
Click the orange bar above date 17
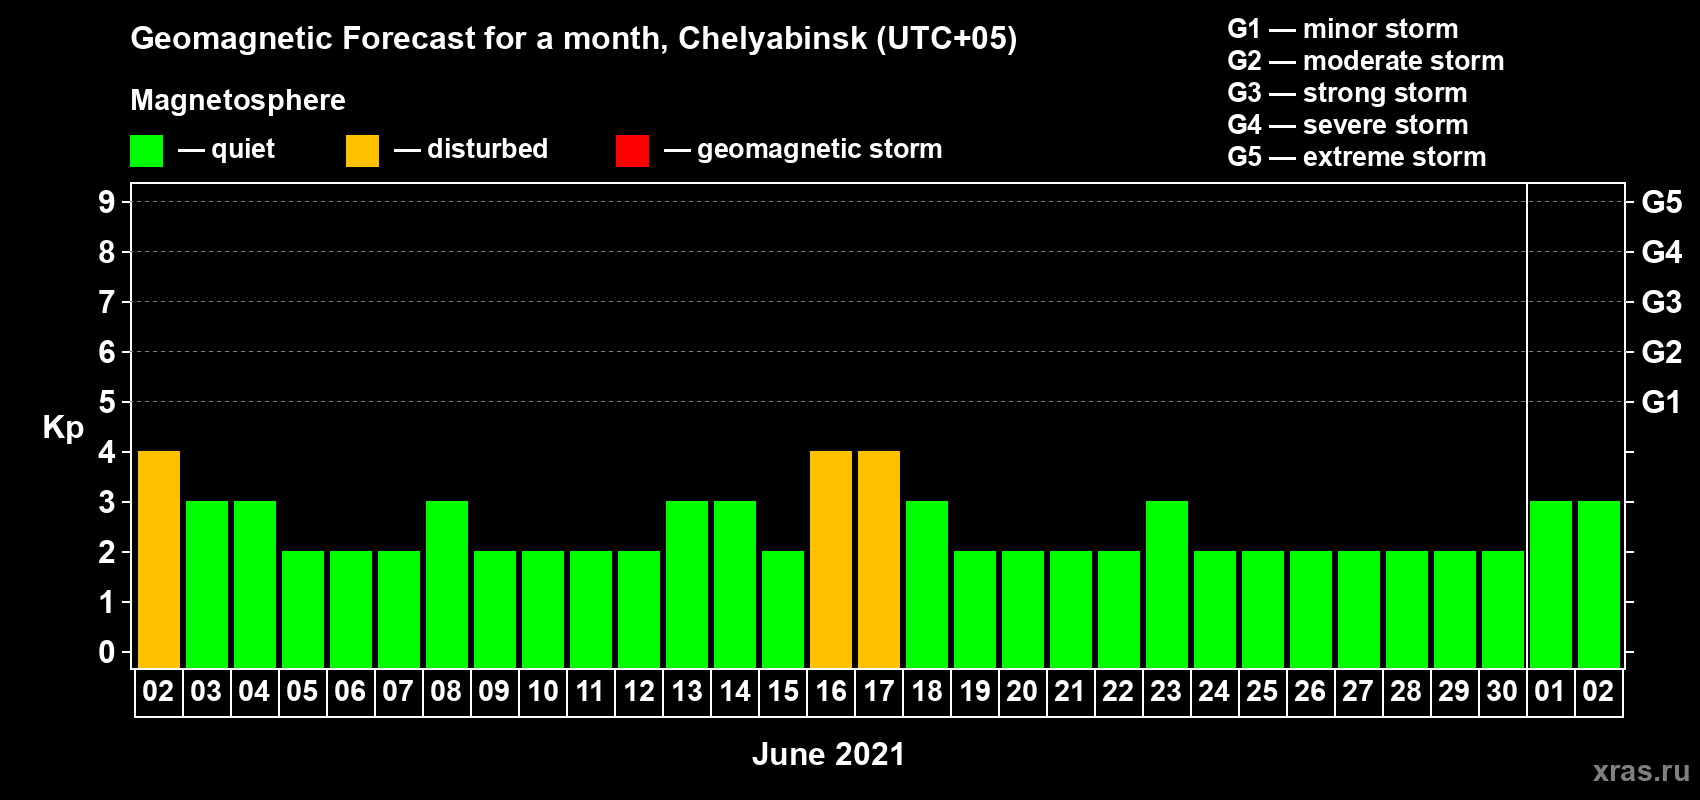coord(879,559)
